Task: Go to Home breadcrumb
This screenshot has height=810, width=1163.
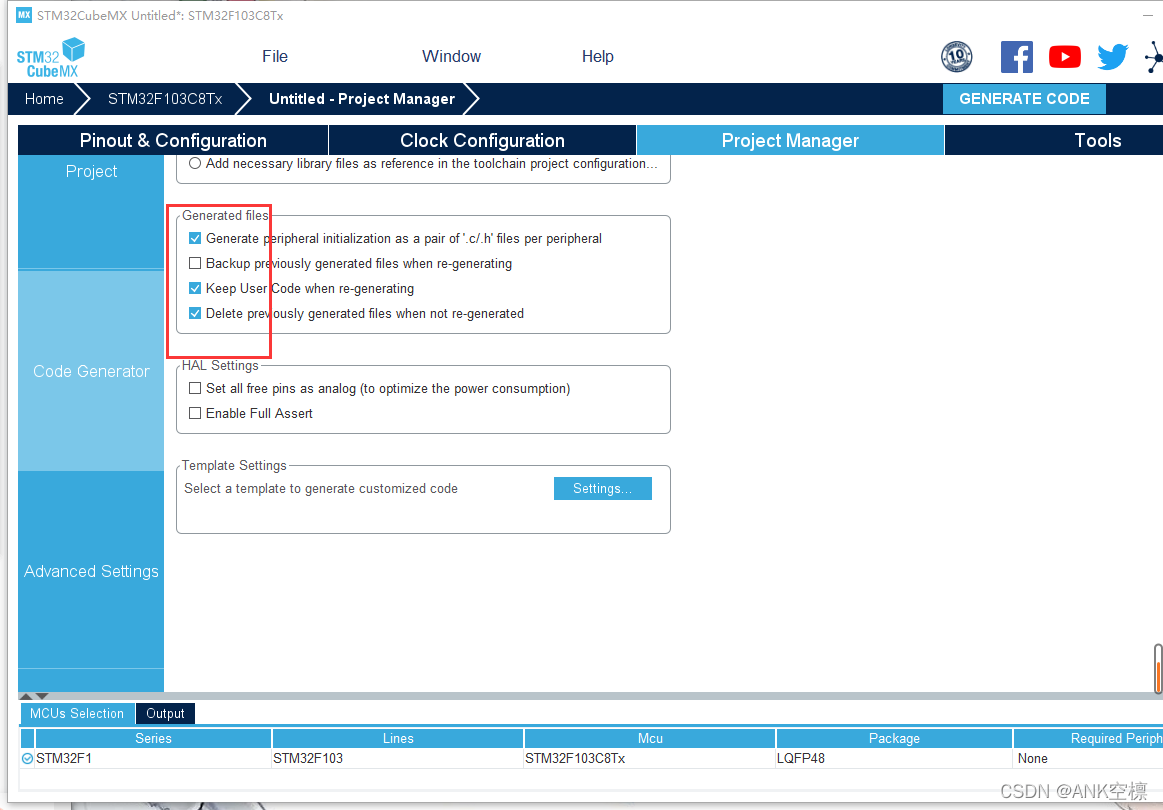Action: tap(44, 99)
